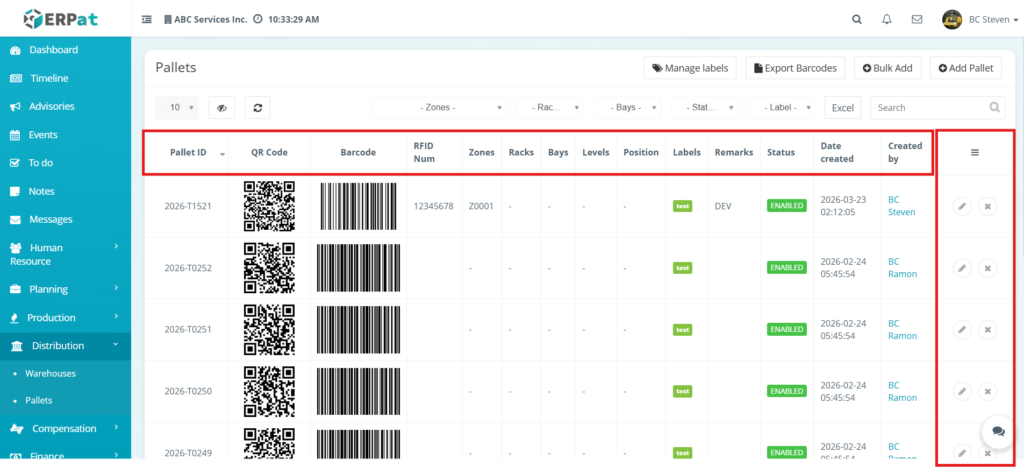The height and width of the screenshot is (467, 1024).
Task: Change page size dropdown showing 10
Action: click(x=178, y=107)
